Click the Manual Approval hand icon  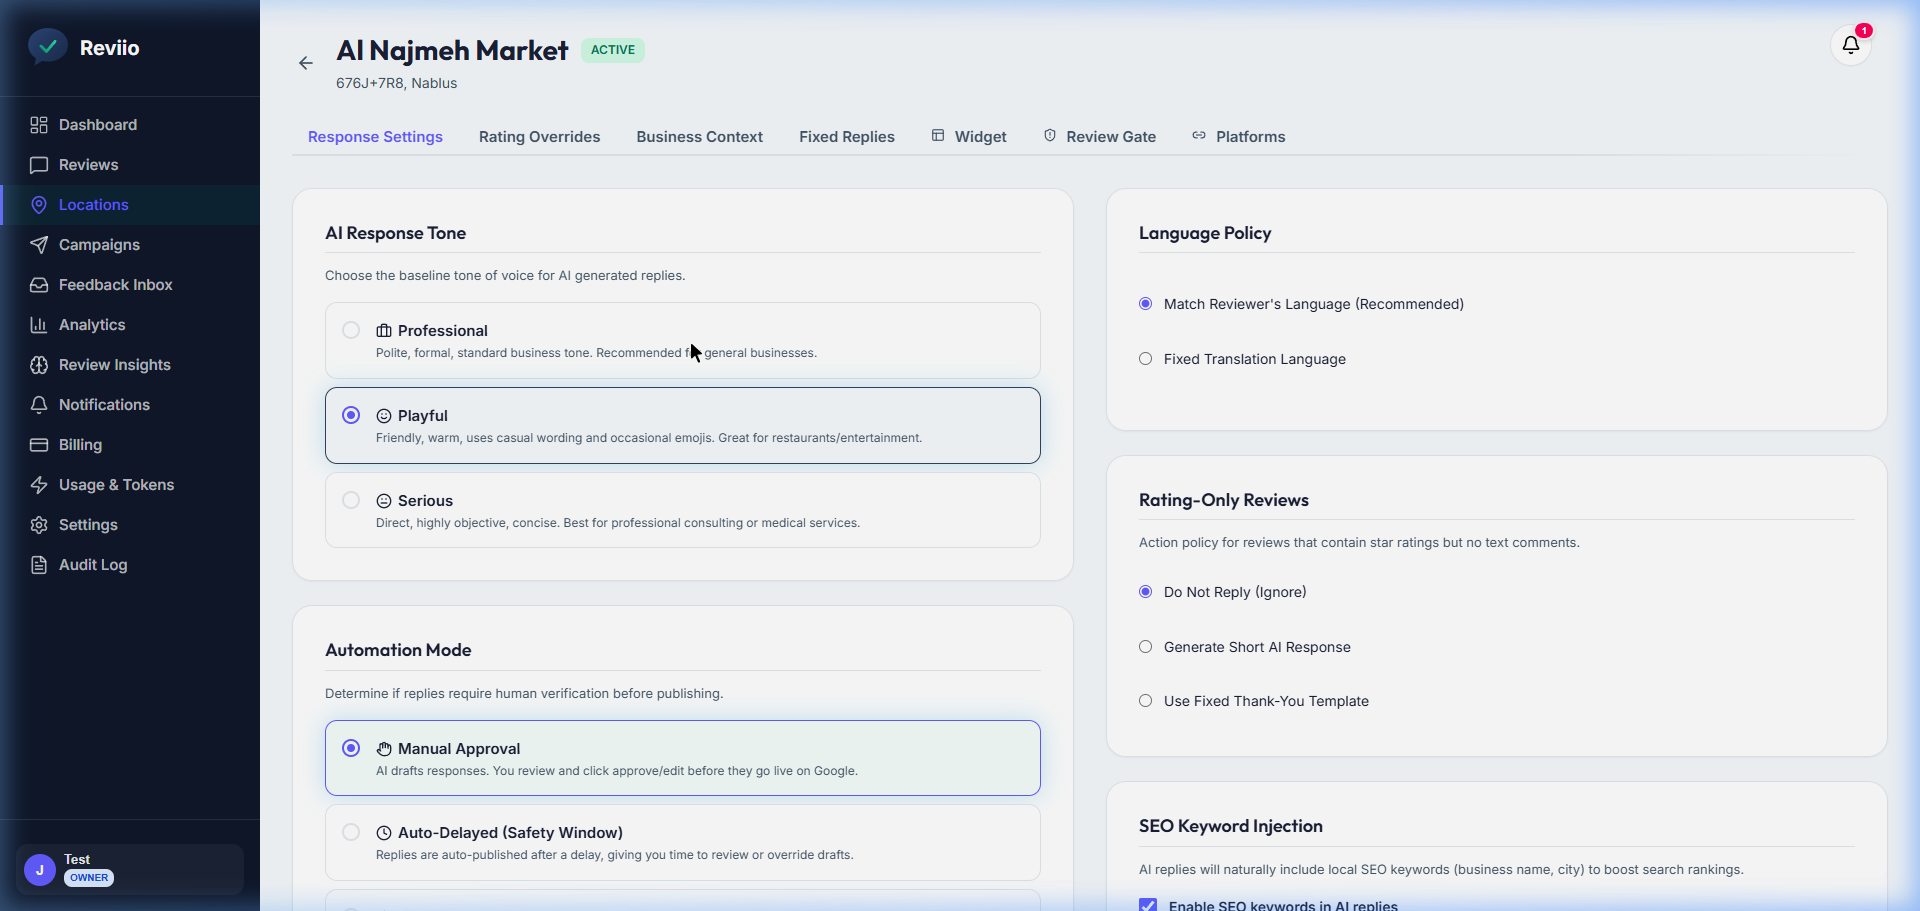click(x=384, y=749)
